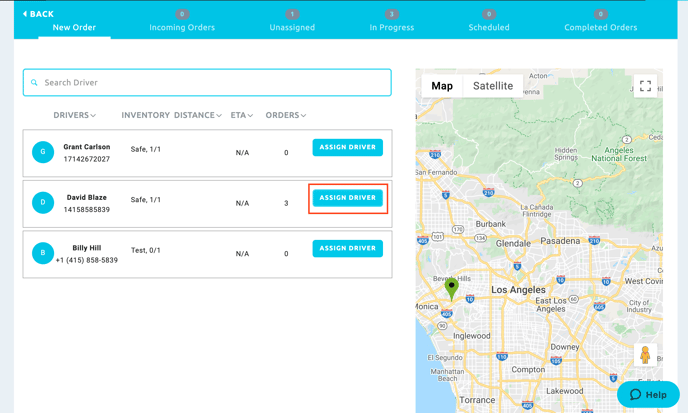Click the Completed Orders count badge
The width and height of the screenshot is (688, 413).
[x=601, y=14]
